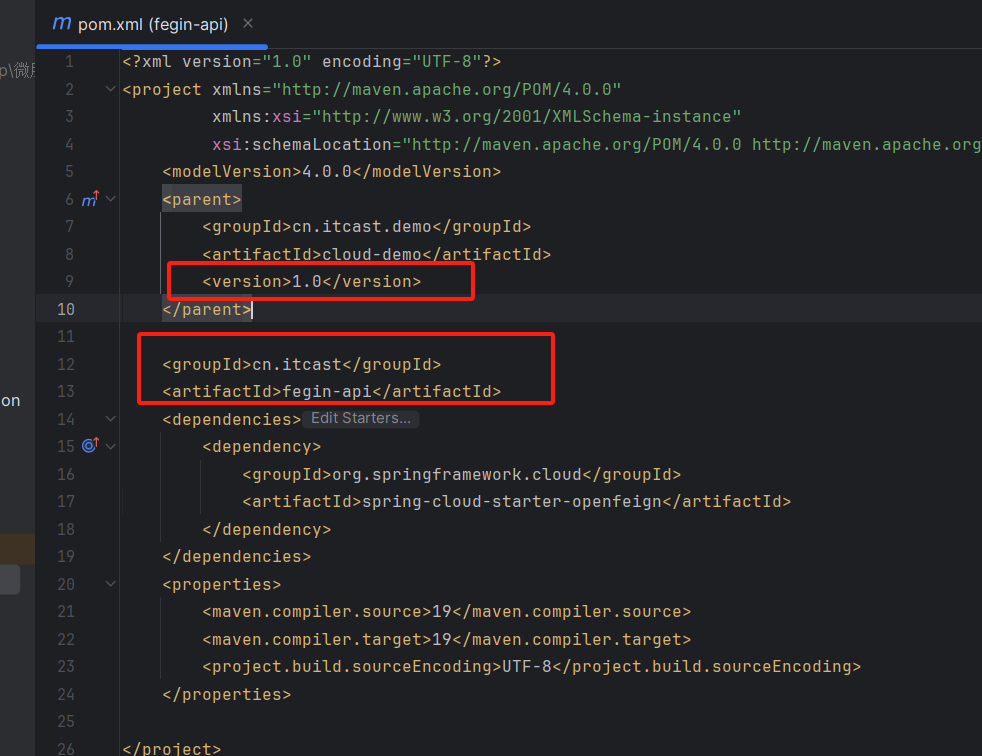
Task: Click the artifactId fegin-api line
Action: [331, 391]
